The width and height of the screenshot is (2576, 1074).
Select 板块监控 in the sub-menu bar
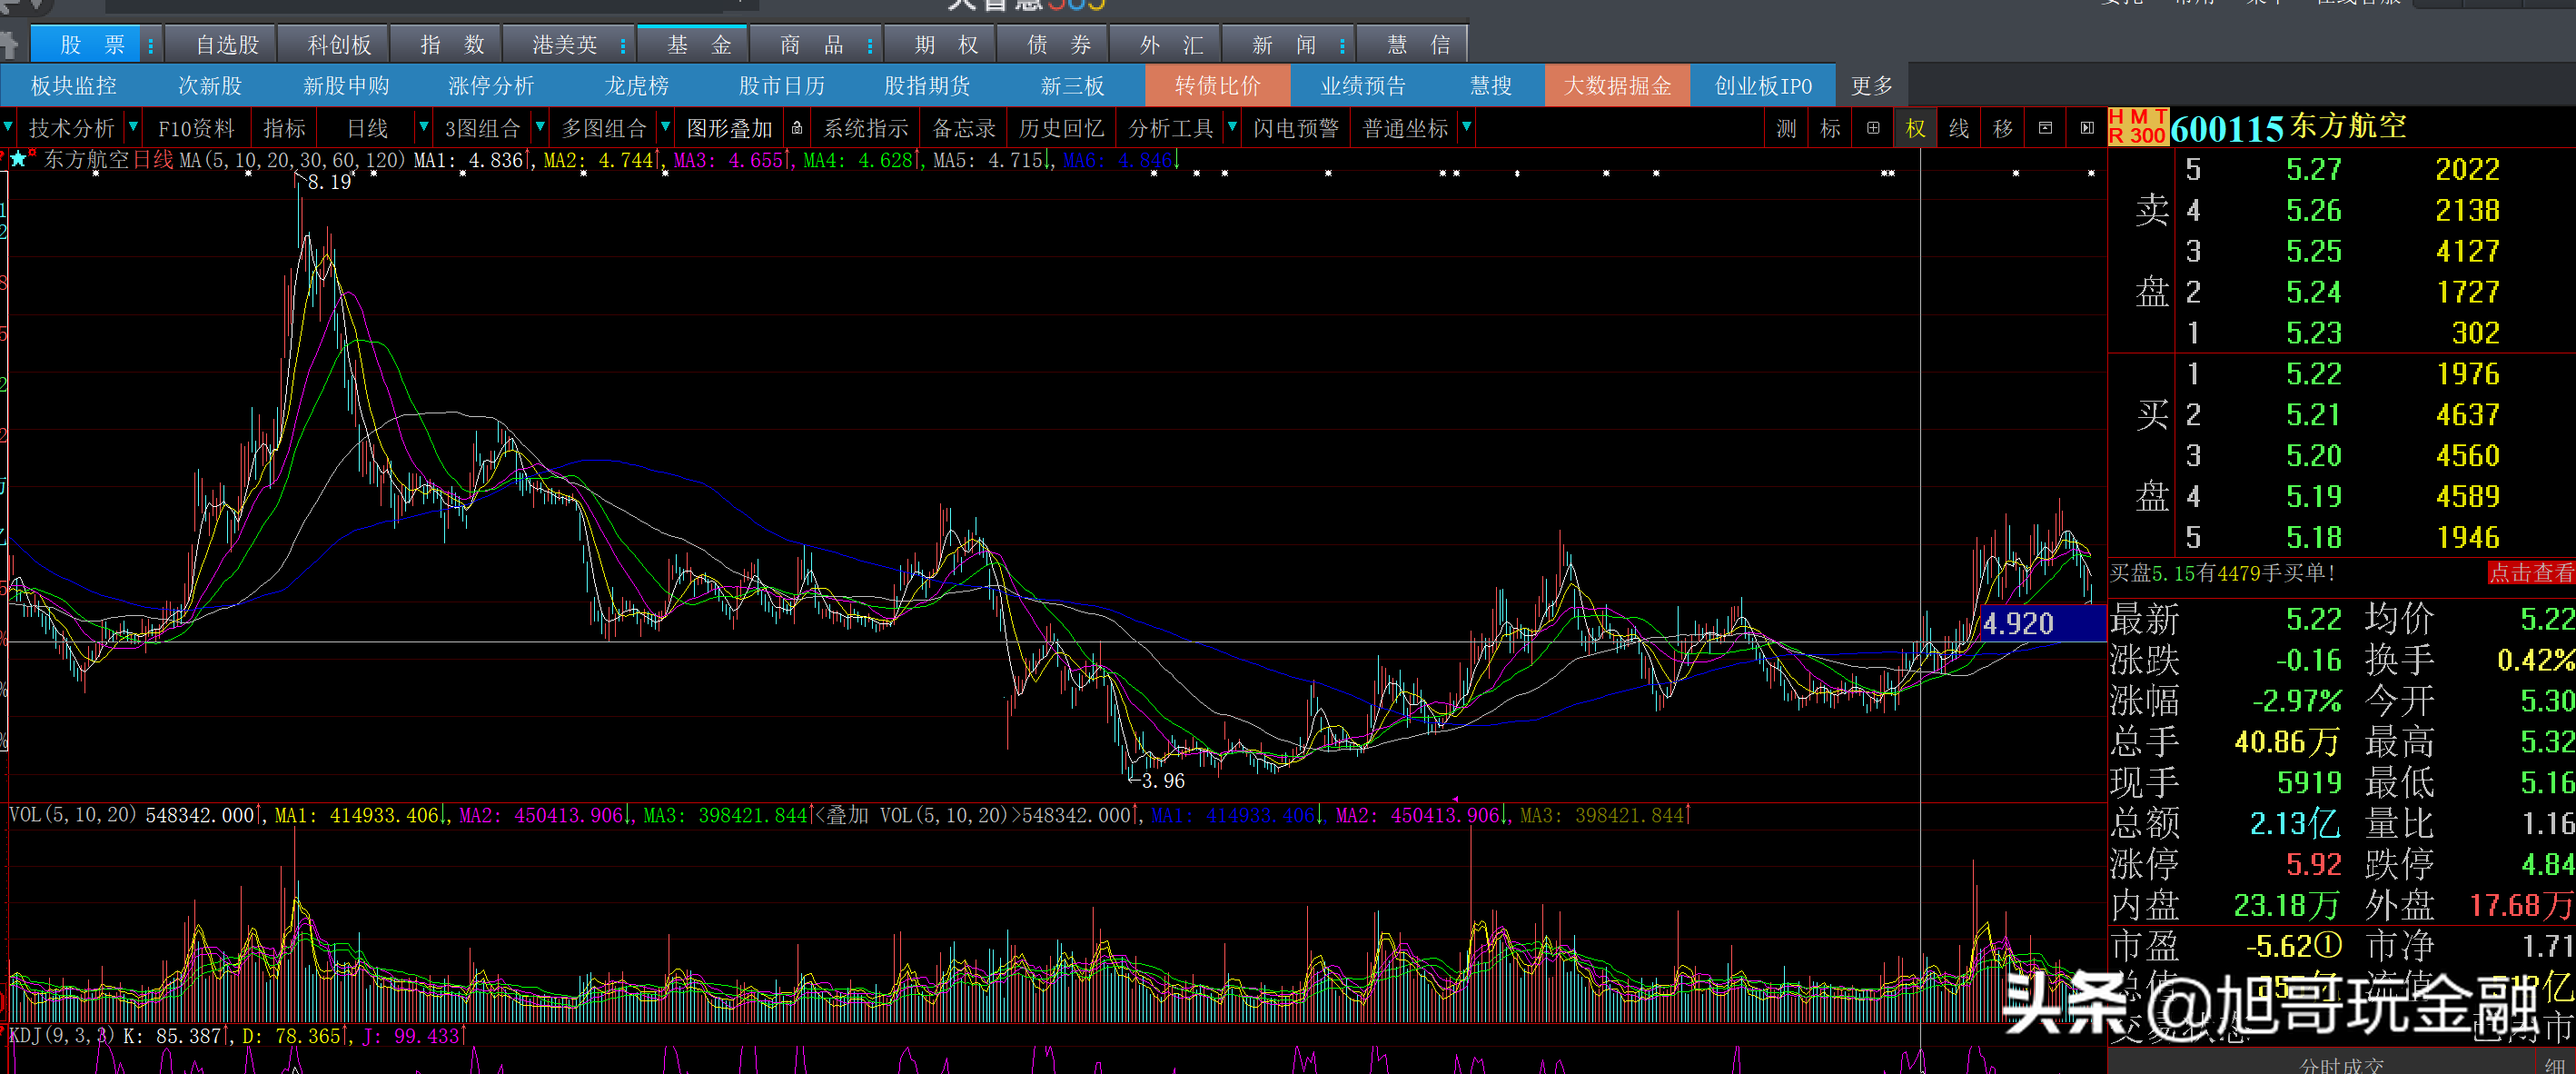74,86
